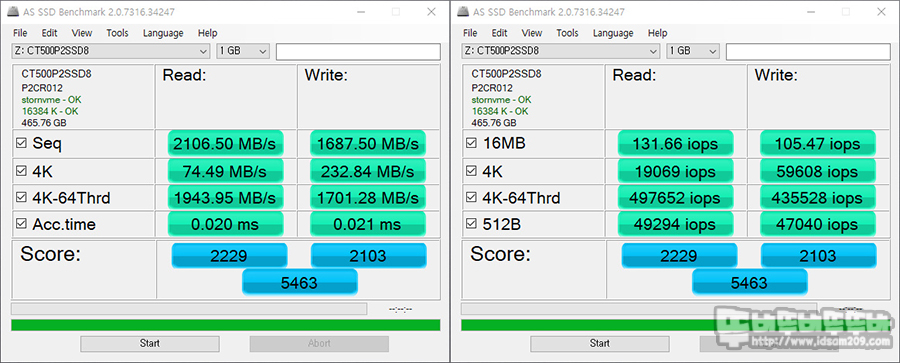Toggle the 4K-64Thrd checkbox in right window

coord(471,198)
